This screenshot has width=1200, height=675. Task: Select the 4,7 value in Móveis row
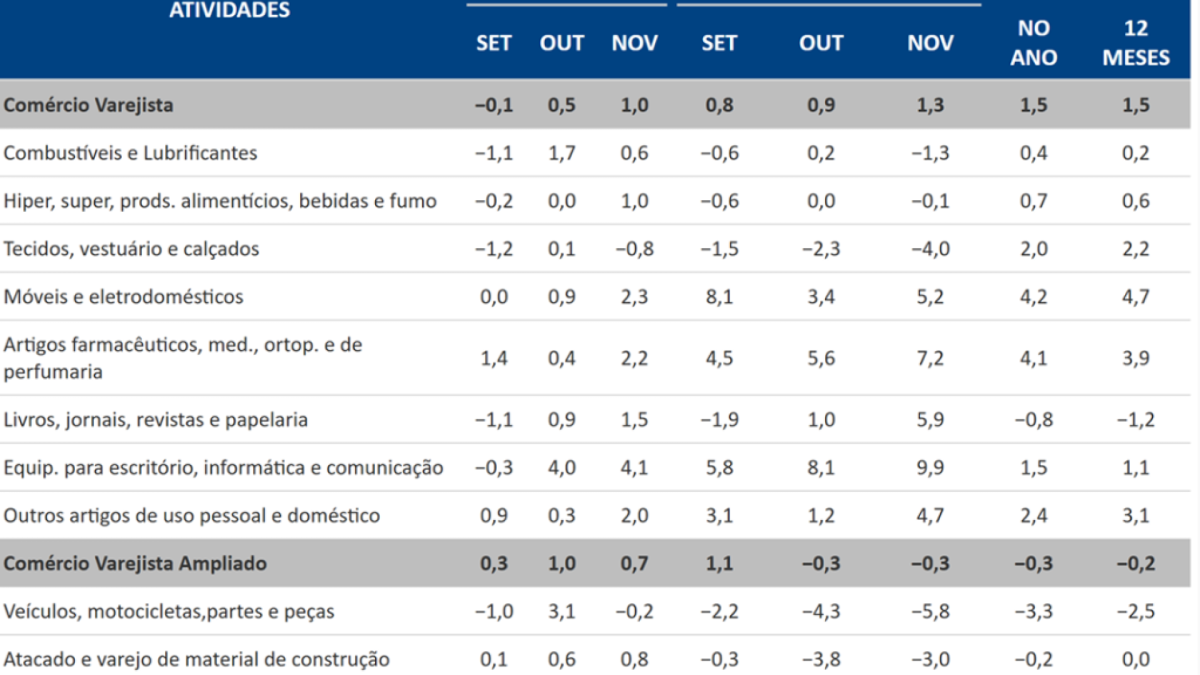coord(1135,297)
